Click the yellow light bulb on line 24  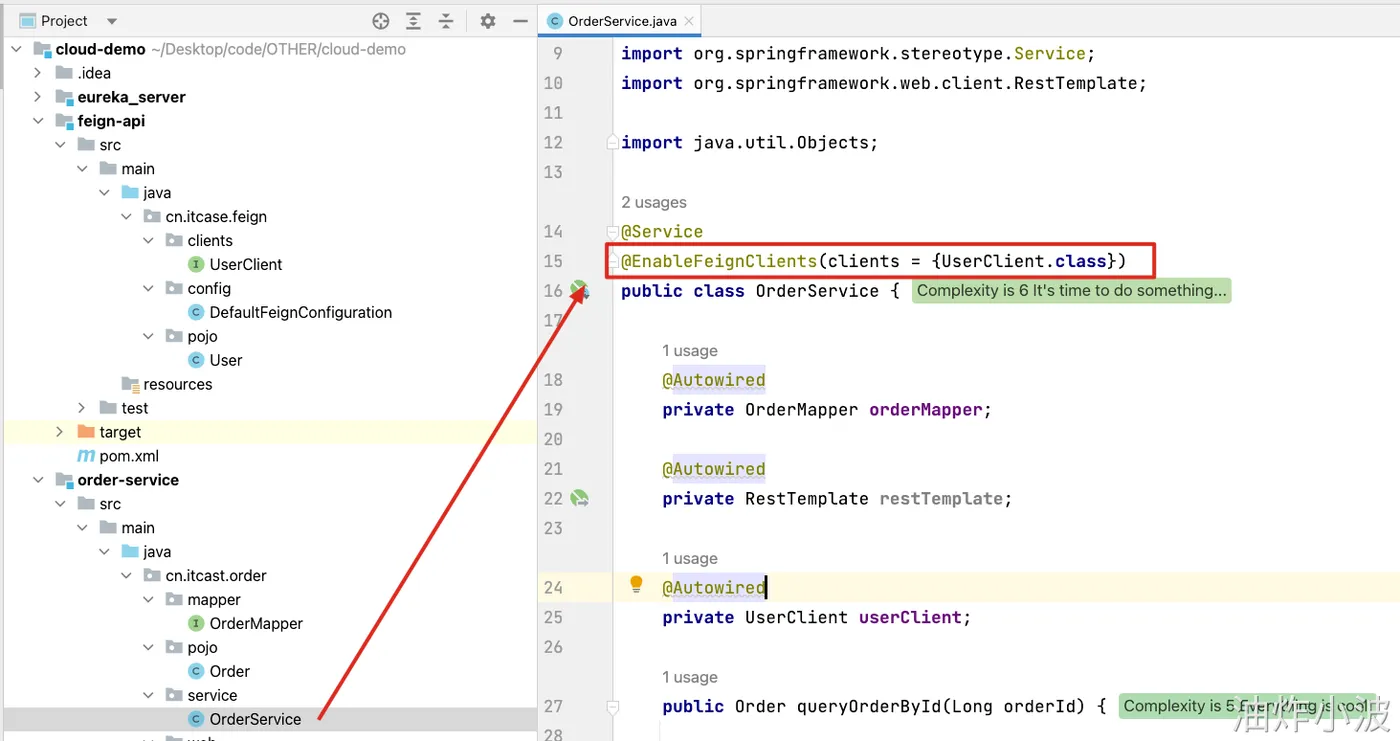click(x=636, y=585)
